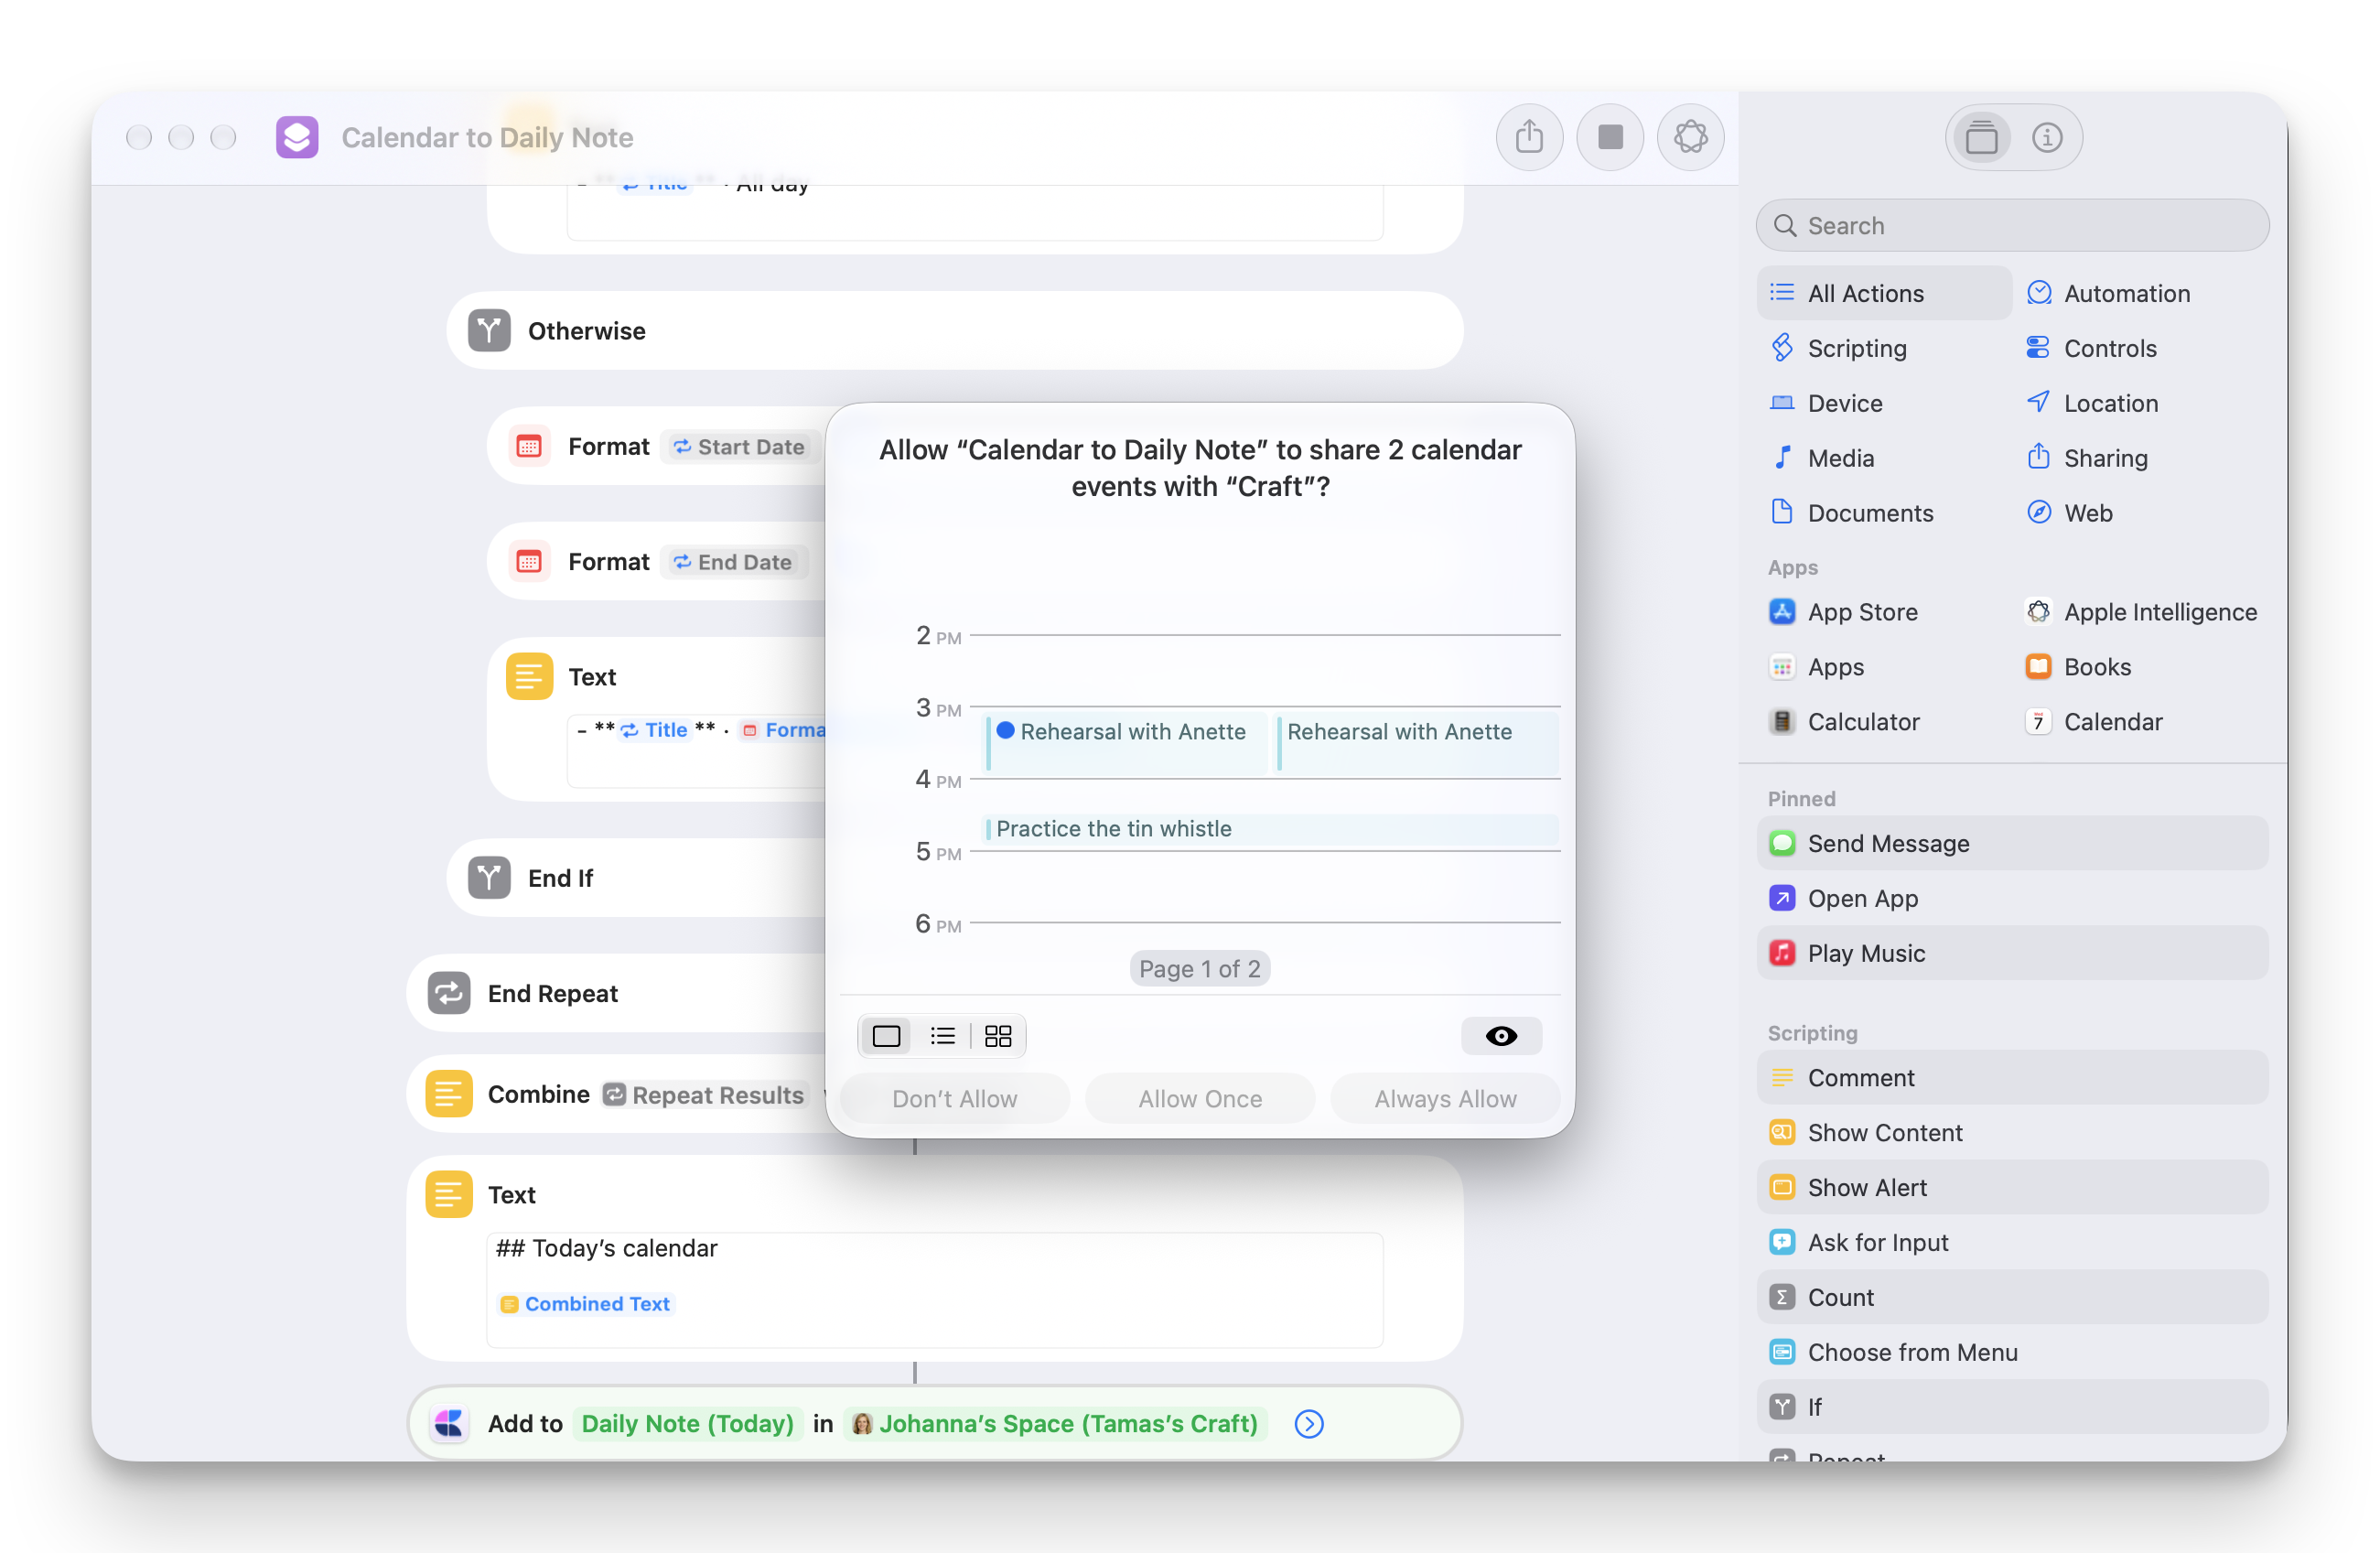Click the Repeat Results variable token
Screen dimensions: 2380x1553
click(x=705, y=1095)
